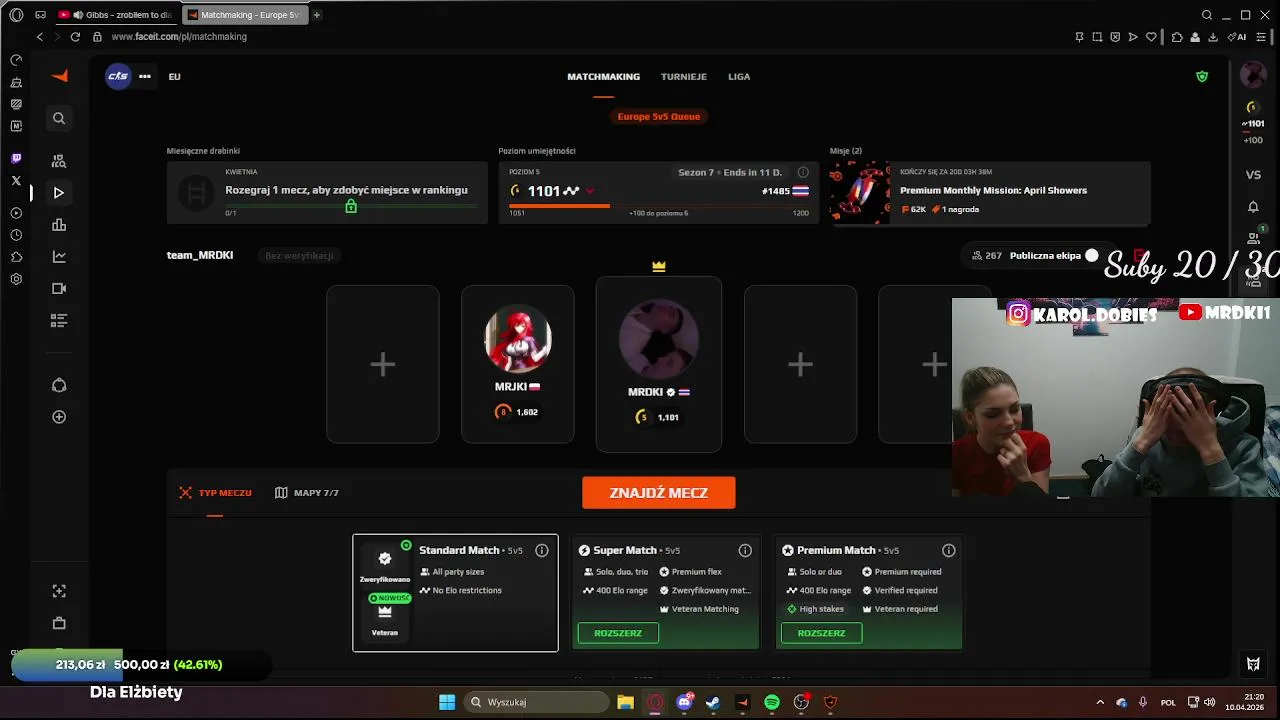Add player in first empty slot
The width and height of the screenshot is (1280, 720).
pyautogui.click(x=383, y=364)
